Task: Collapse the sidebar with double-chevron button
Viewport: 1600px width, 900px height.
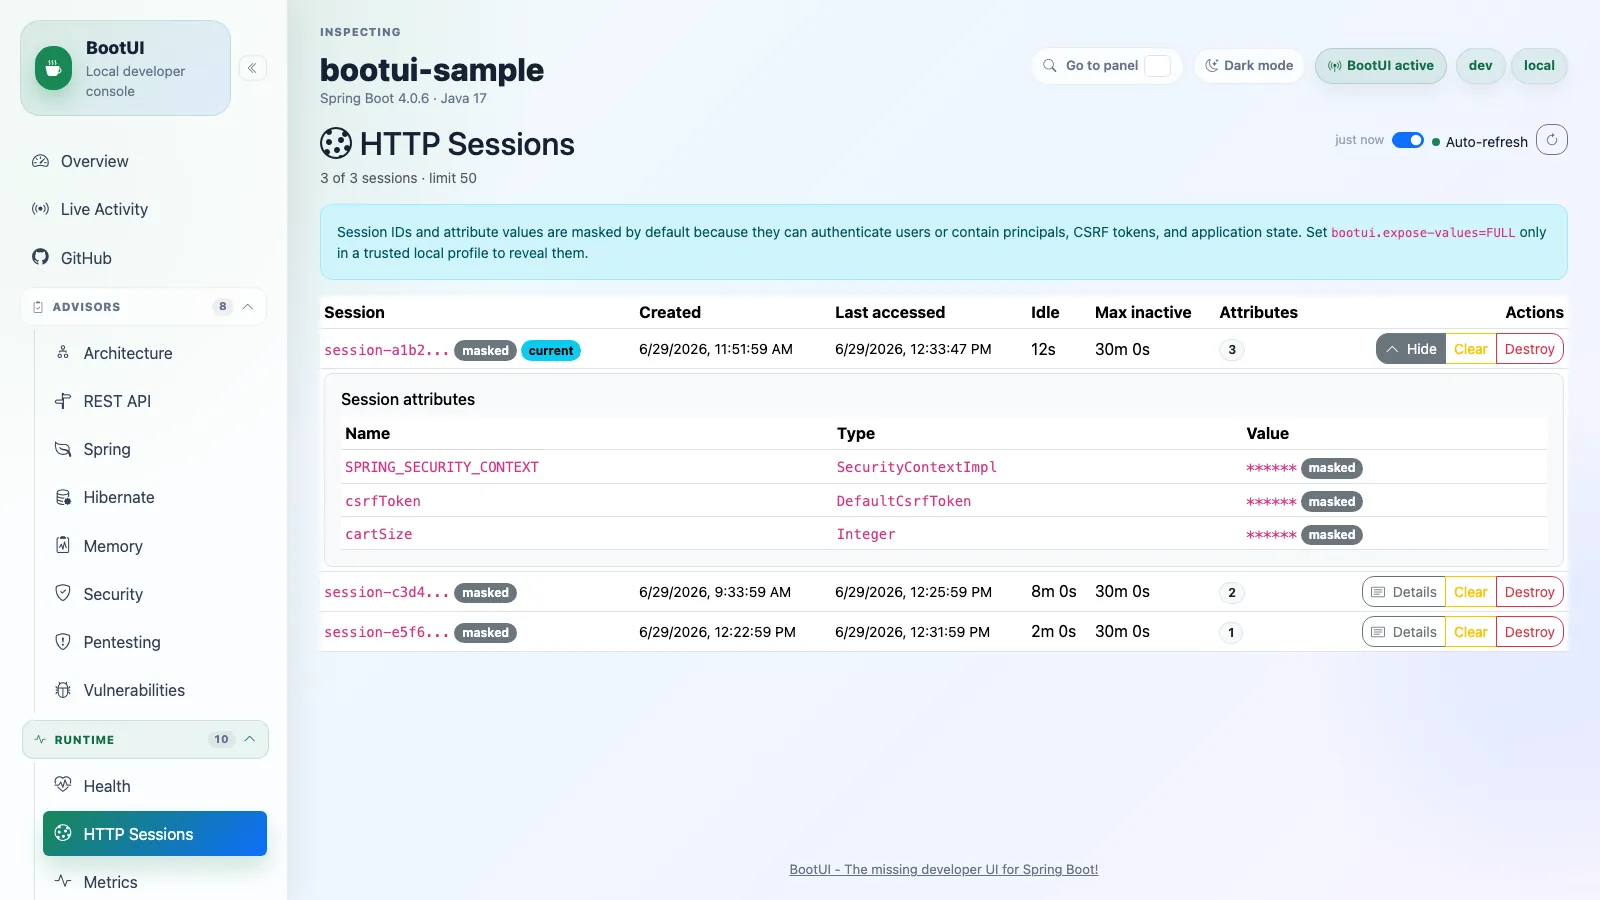Action: click(x=253, y=68)
